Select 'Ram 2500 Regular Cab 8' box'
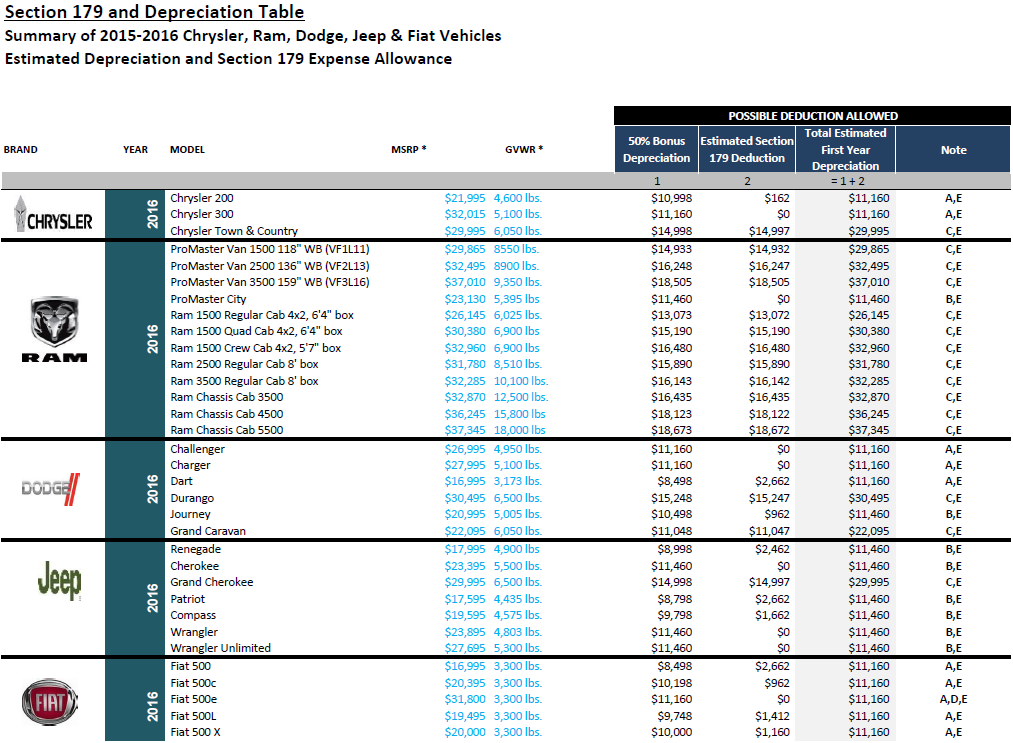1013x743 pixels. [x=244, y=364]
